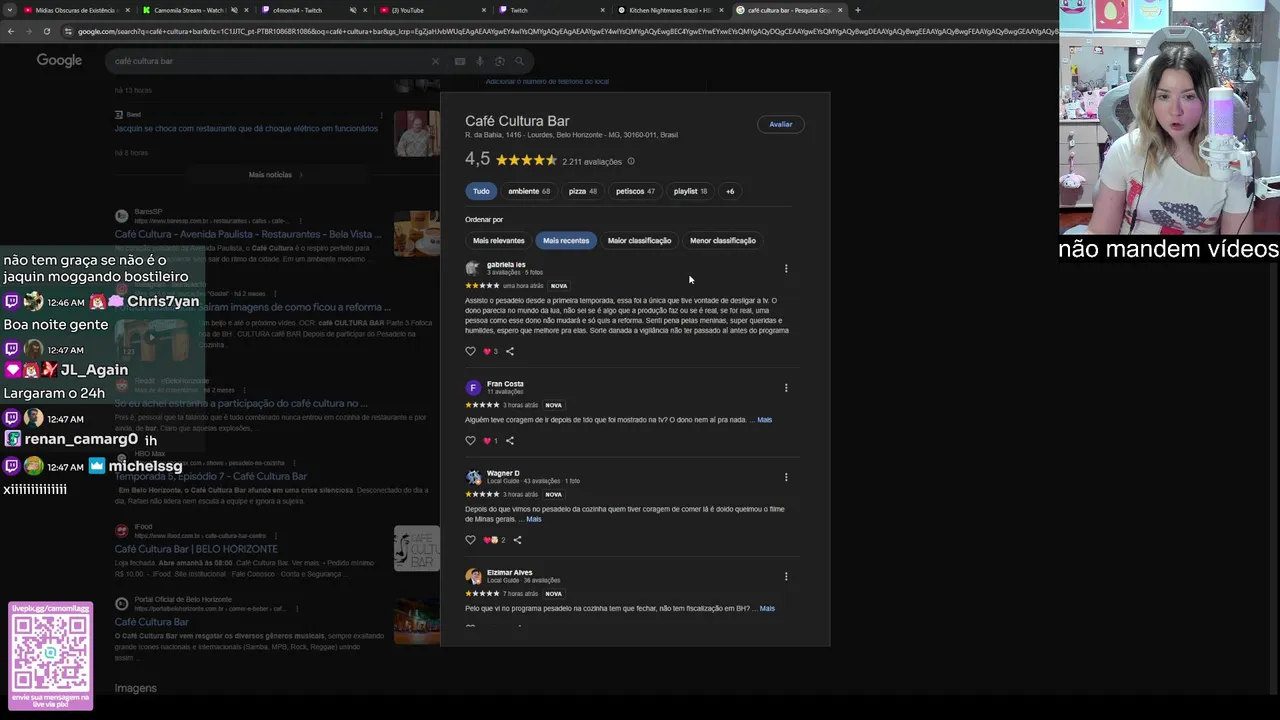Open Café Cultura Avenida Paulista result link
The image size is (1280, 720).
point(247,234)
